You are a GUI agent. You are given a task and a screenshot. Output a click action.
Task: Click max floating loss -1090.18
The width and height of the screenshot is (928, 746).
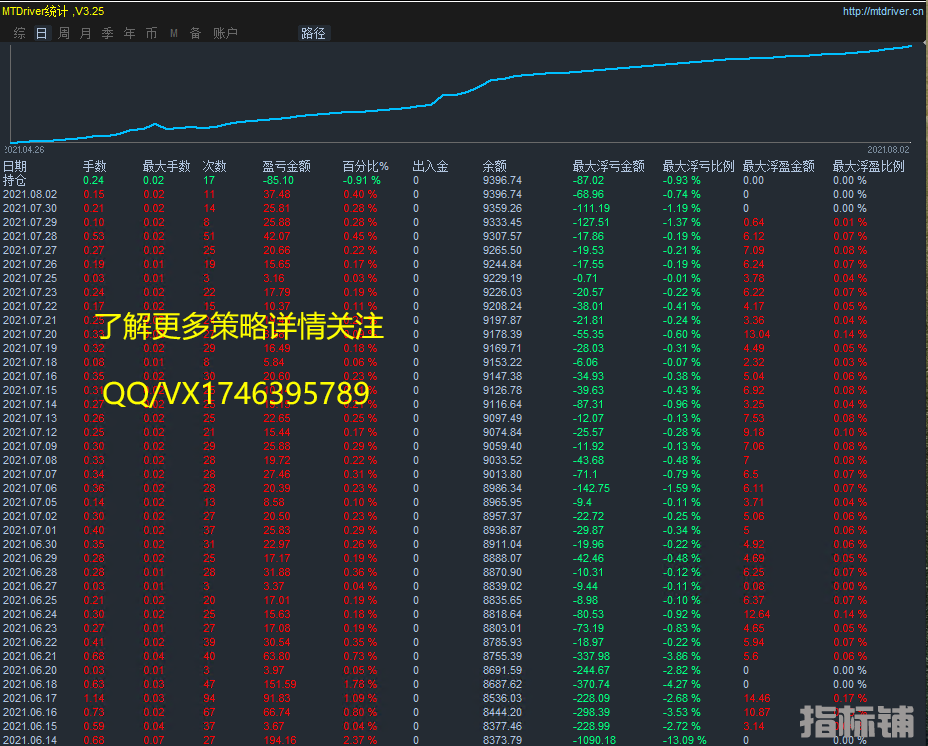594,740
